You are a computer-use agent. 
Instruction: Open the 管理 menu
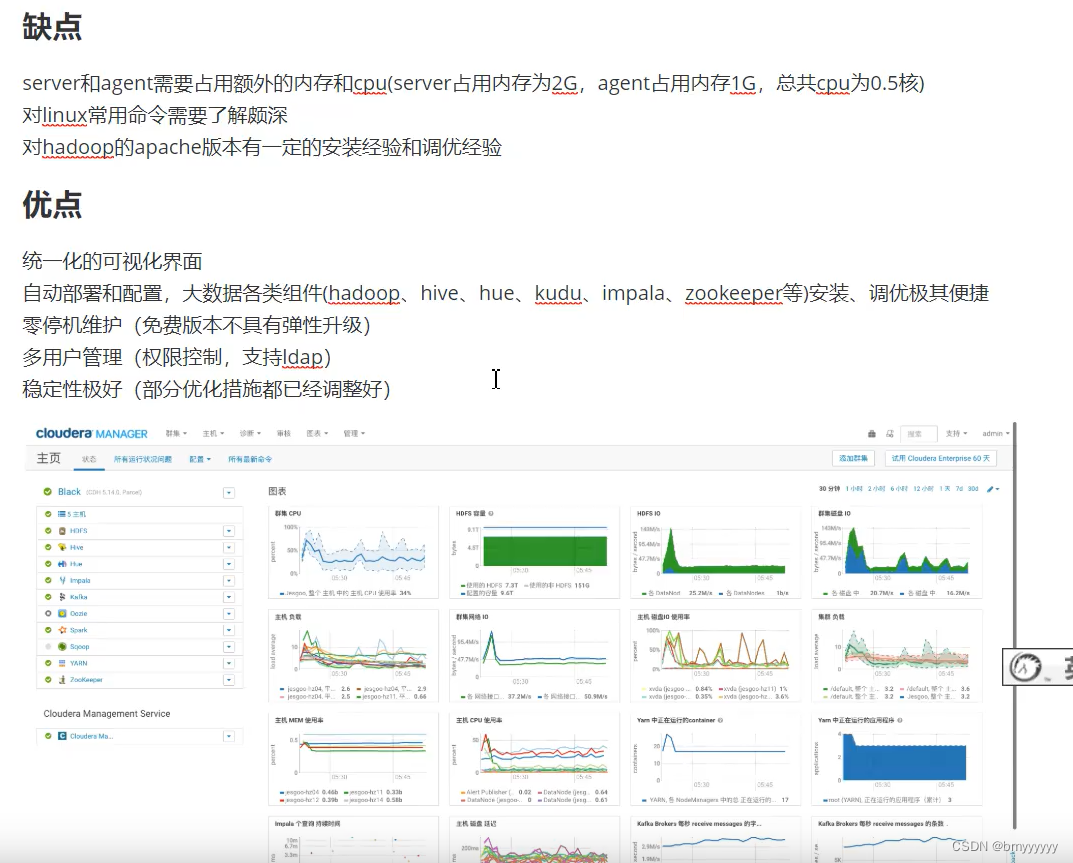[354, 434]
